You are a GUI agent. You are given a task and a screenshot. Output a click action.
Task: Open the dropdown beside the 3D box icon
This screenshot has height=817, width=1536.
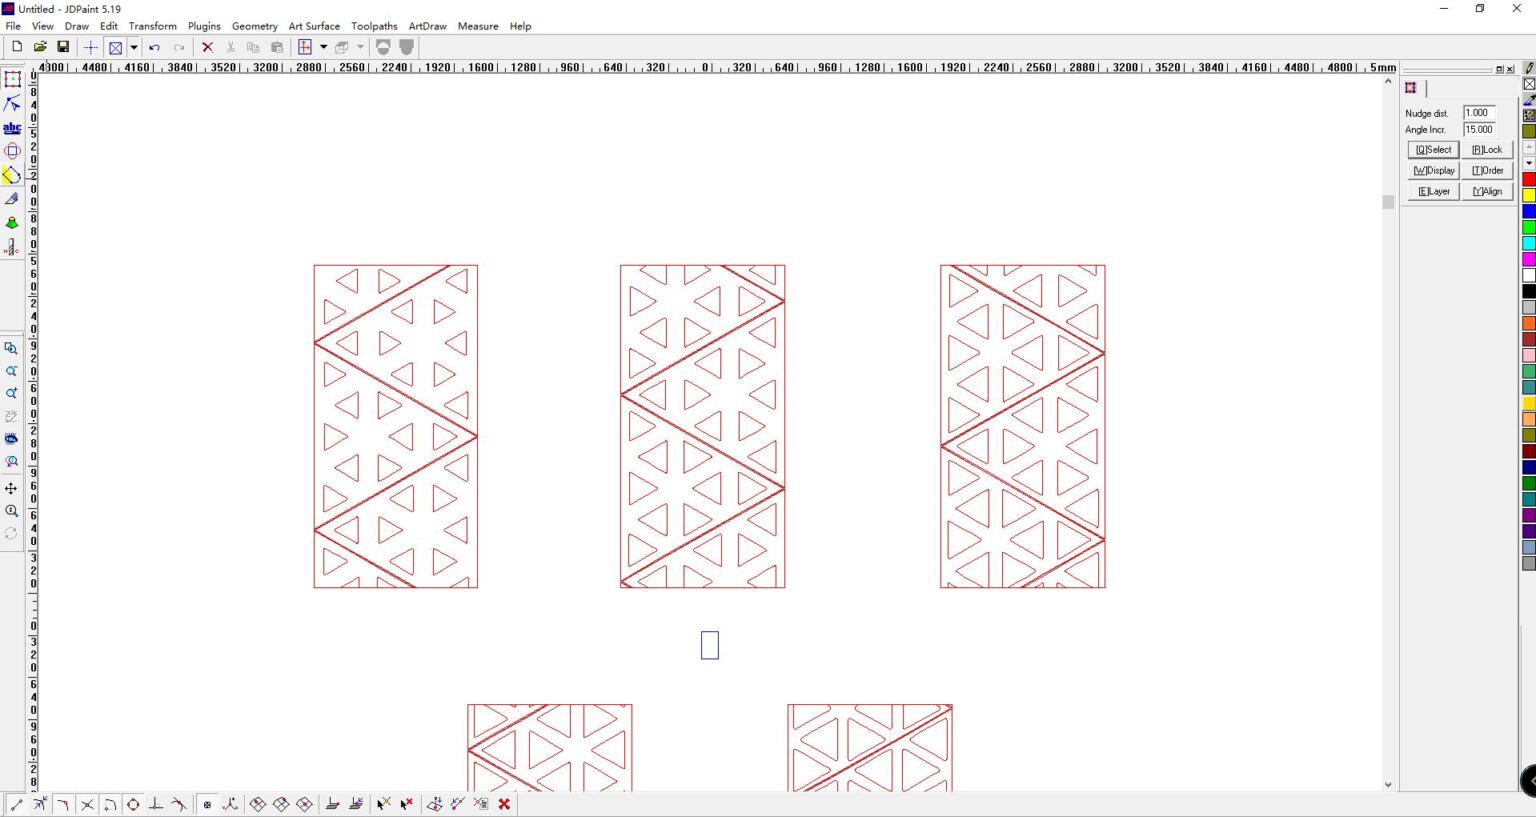pyautogui.click(x=360, y=47)
